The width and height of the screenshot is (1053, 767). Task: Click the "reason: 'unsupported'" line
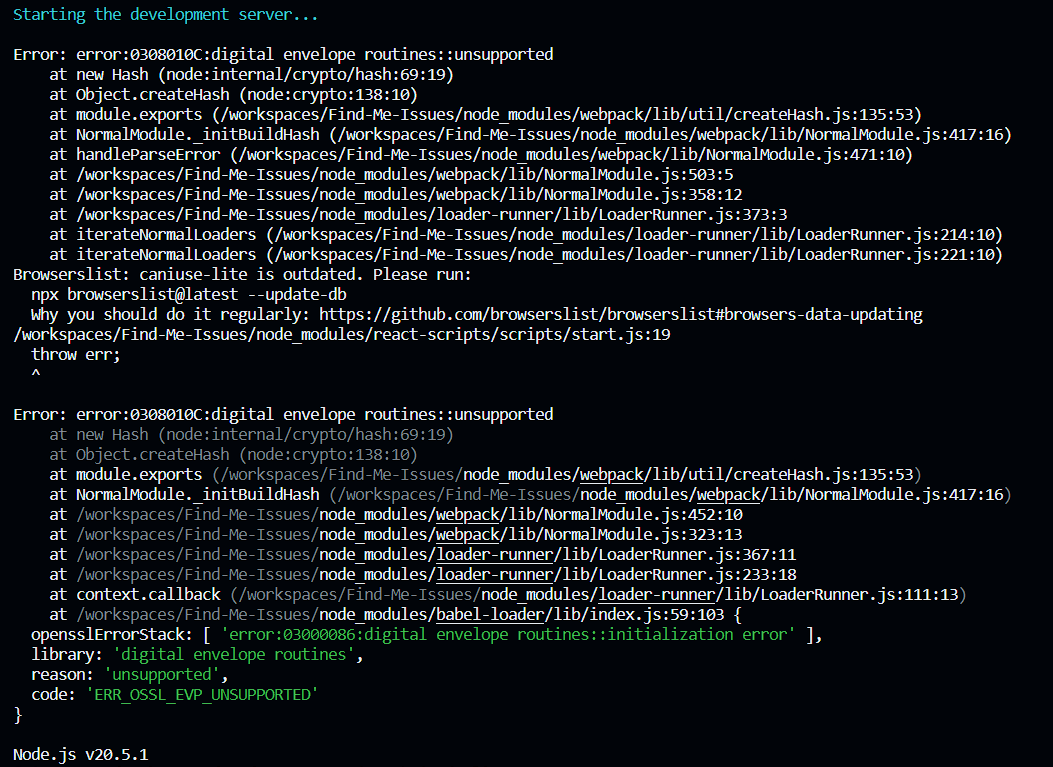(x=130, y=675)
